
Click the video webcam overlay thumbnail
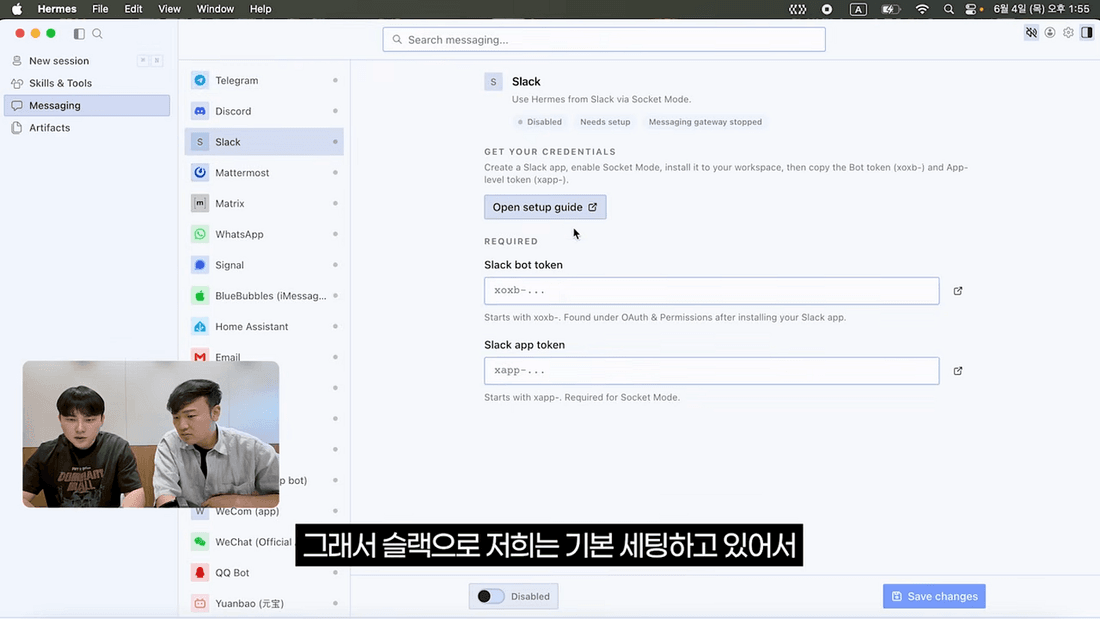151,434
